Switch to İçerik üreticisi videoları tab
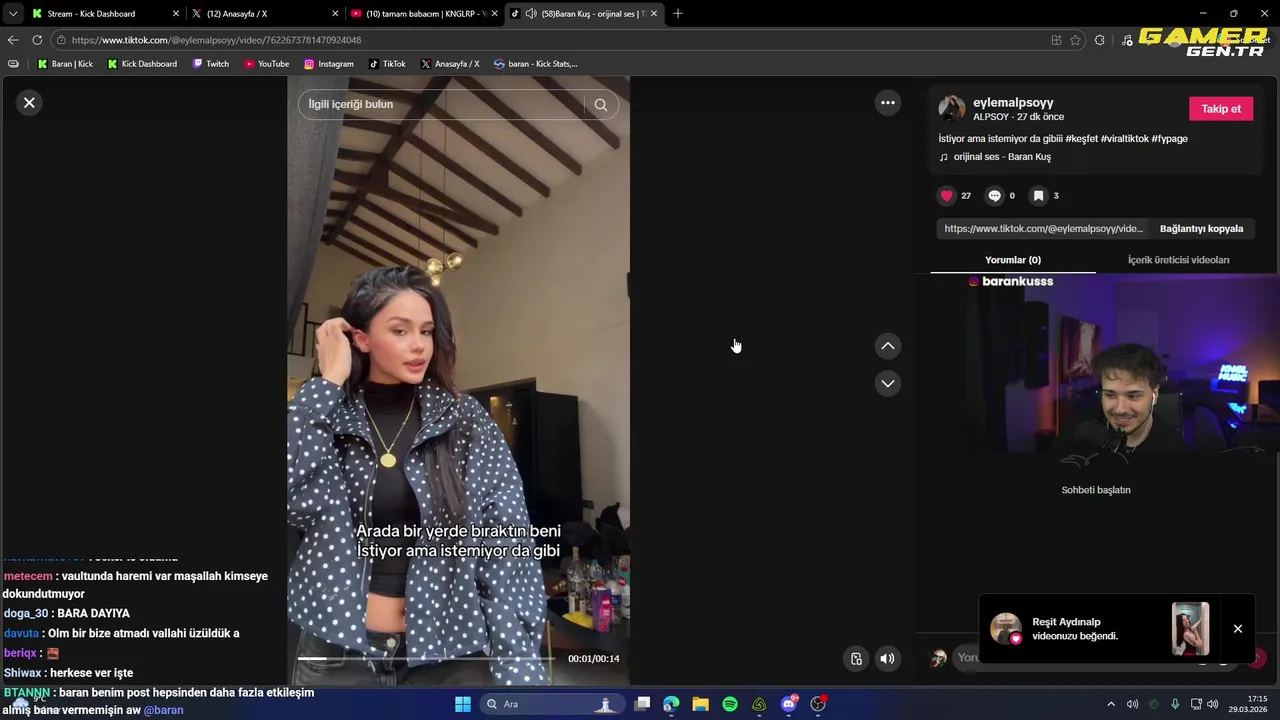The height and width of the screenshot is (720, 1280). pyautogui.click(x=1178, y=260)
